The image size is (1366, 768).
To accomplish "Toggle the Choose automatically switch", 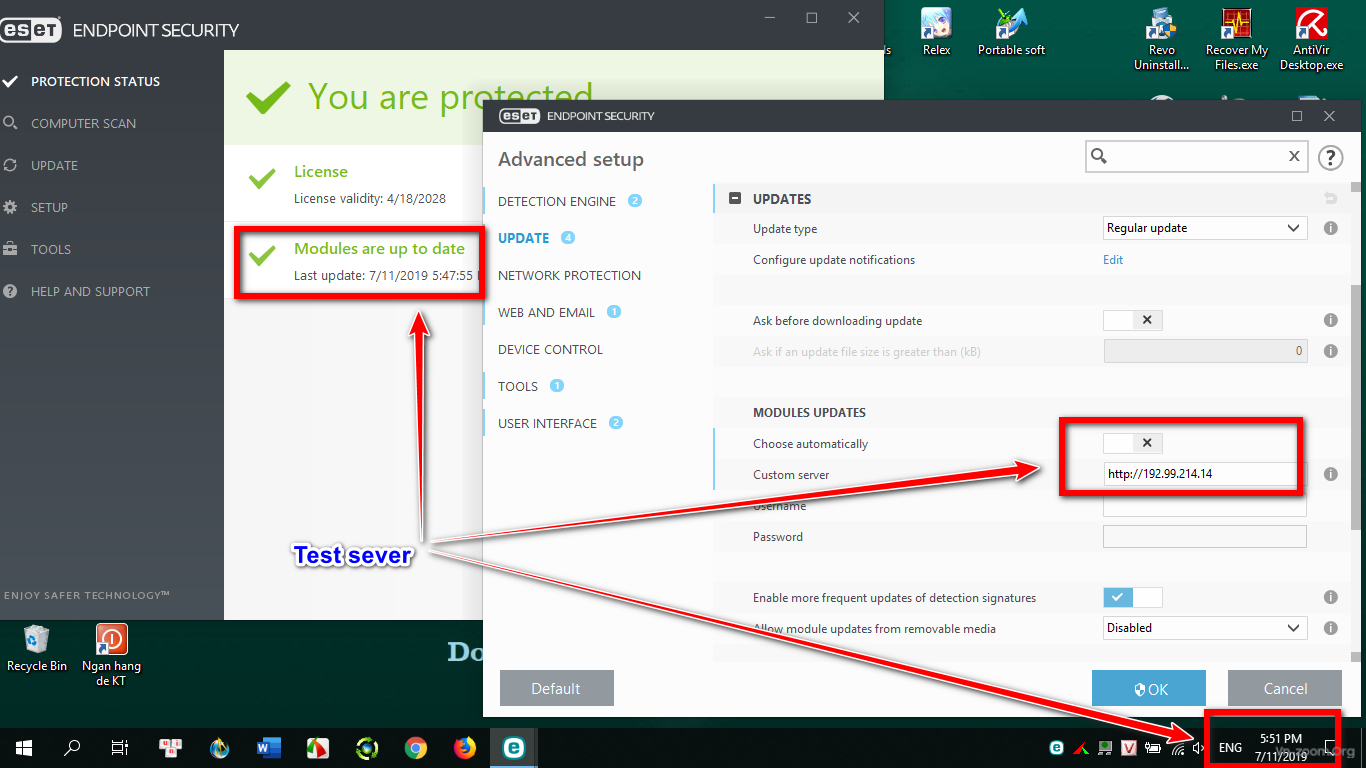I will [1133, 443].
